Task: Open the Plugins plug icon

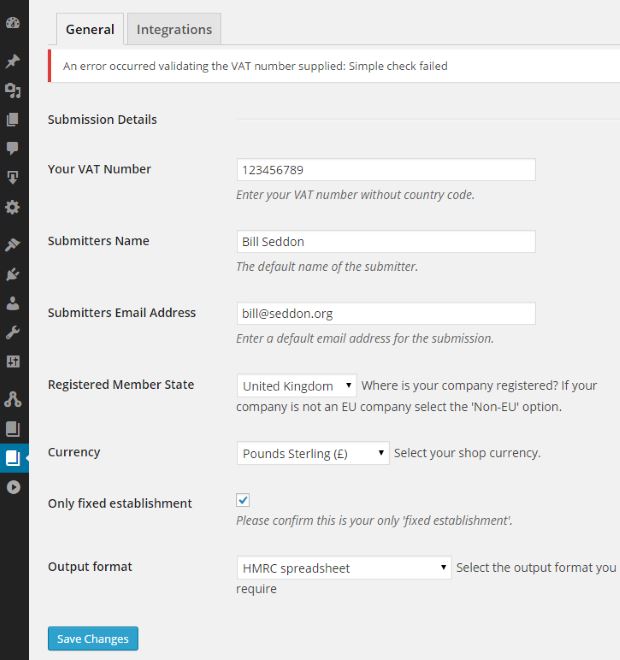Action: coord(13,274)
